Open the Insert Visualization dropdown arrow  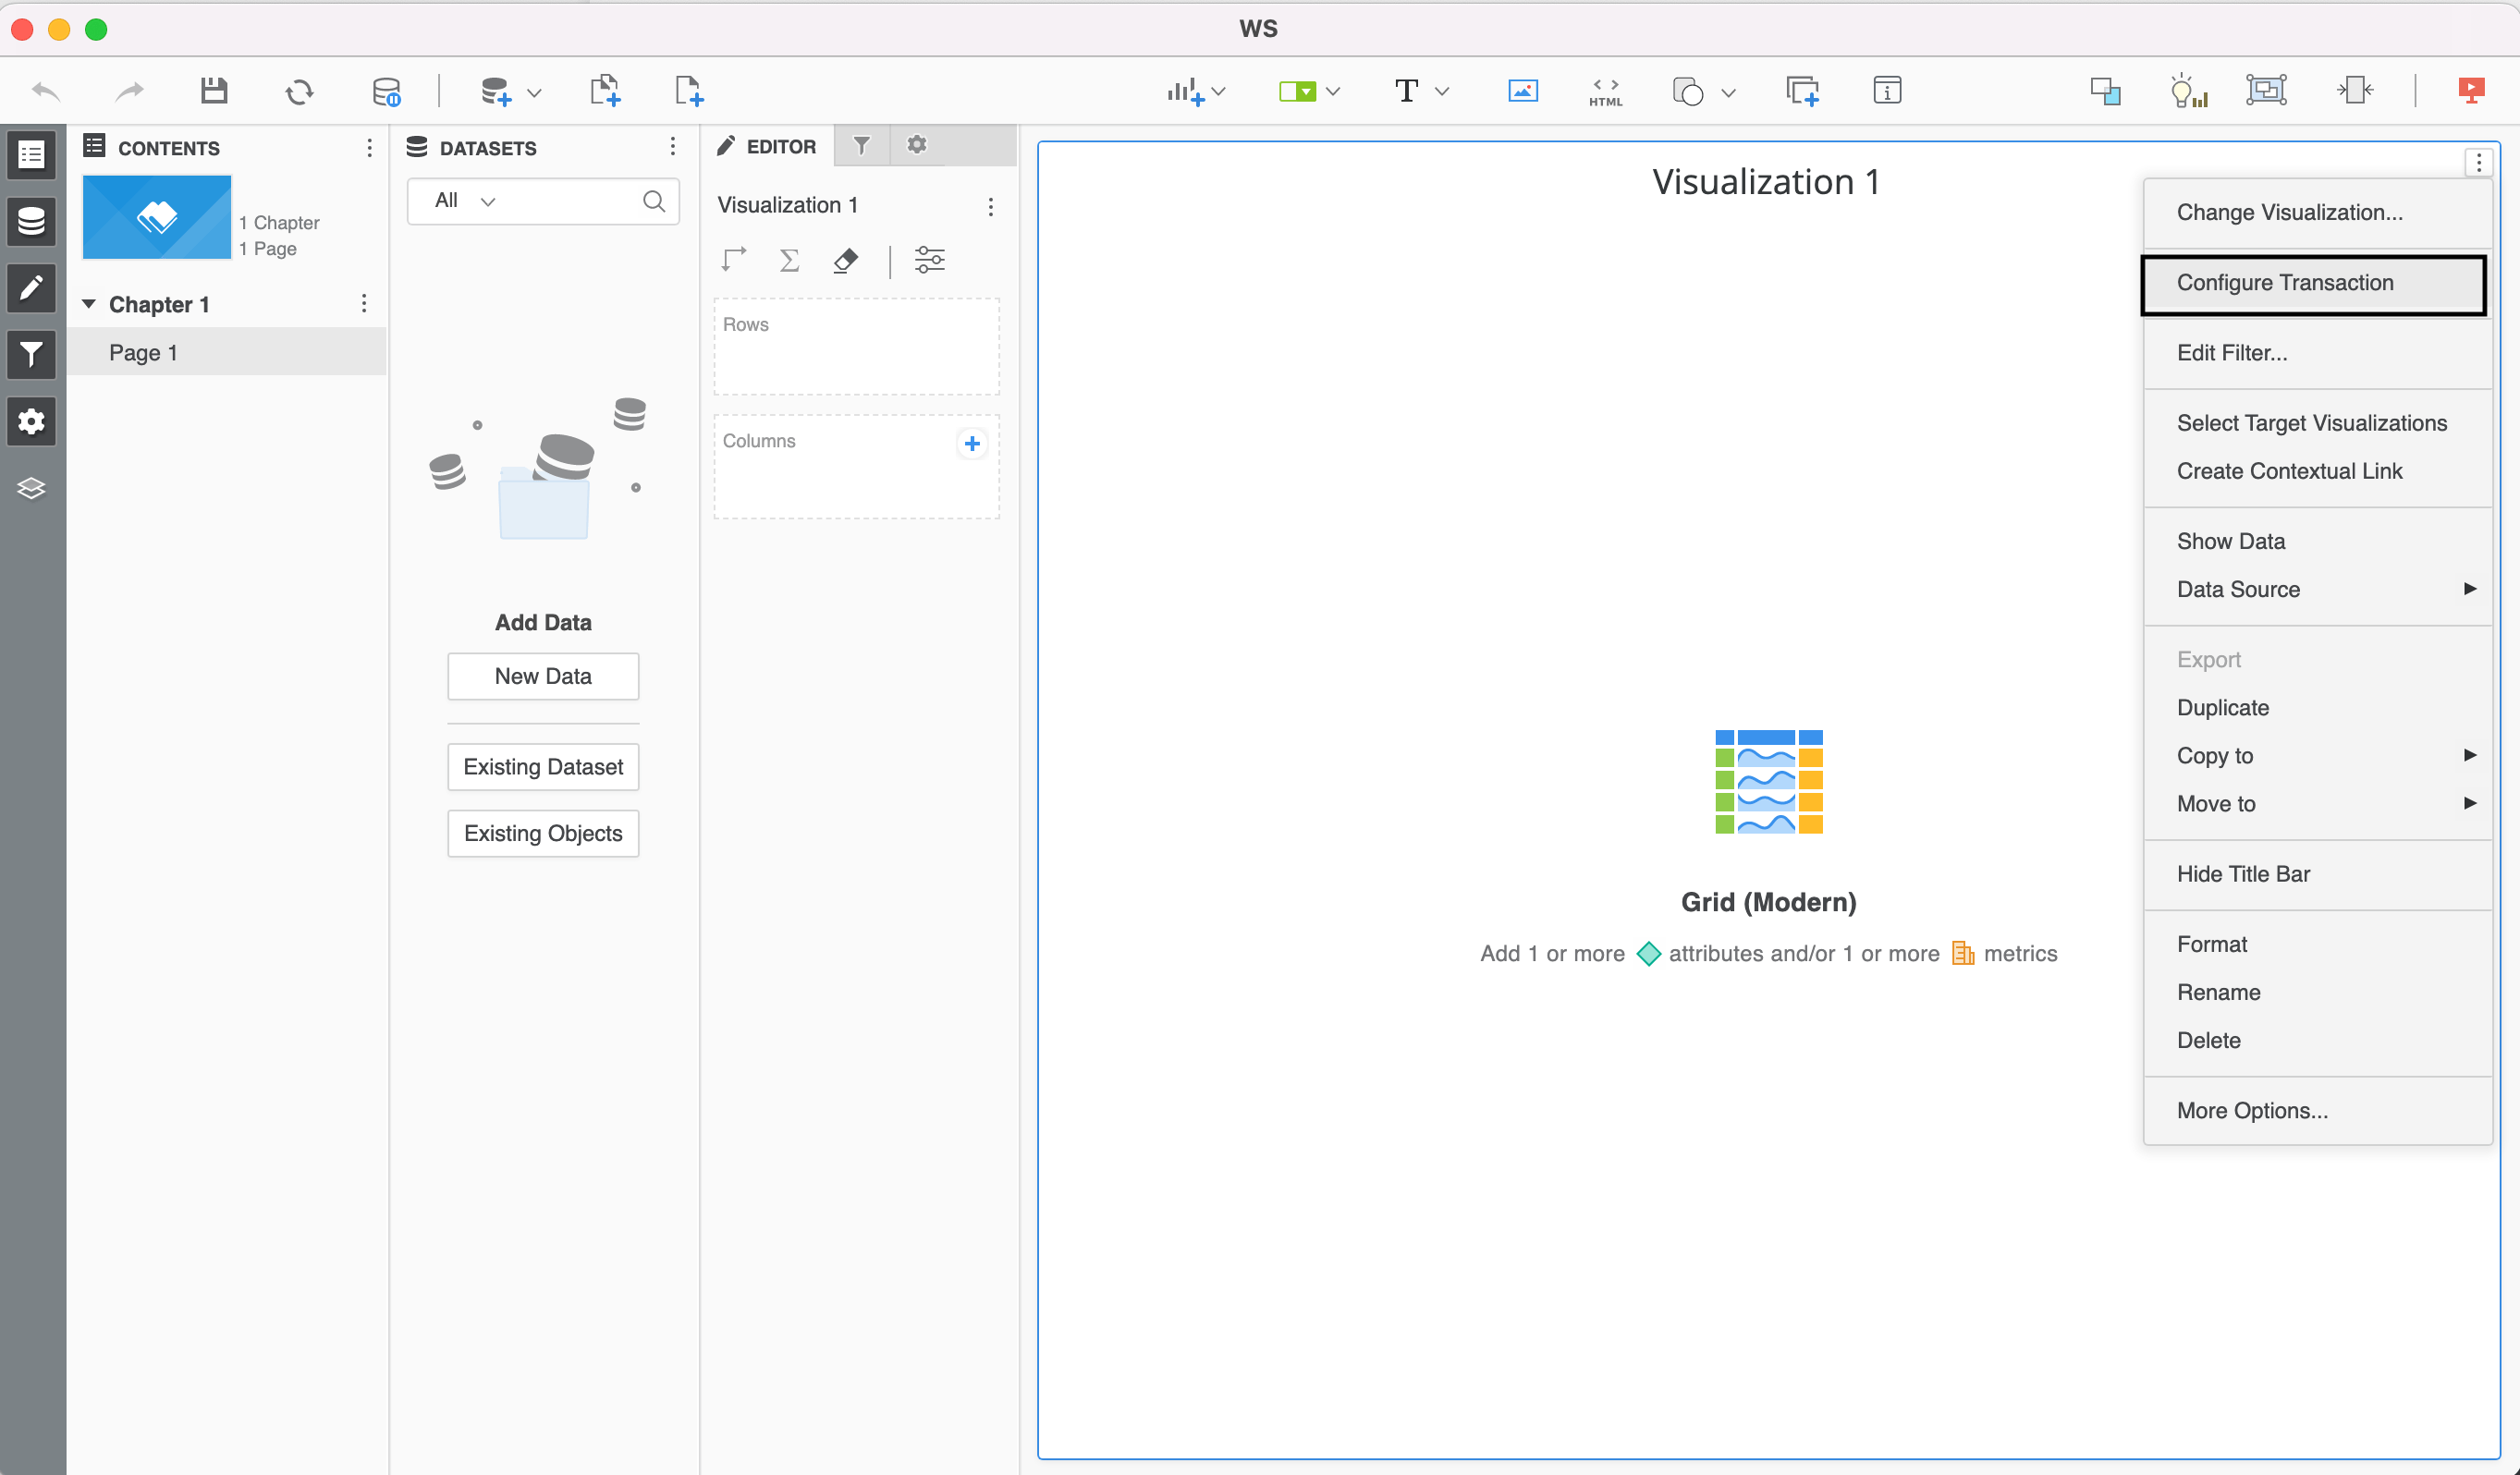1218,91
